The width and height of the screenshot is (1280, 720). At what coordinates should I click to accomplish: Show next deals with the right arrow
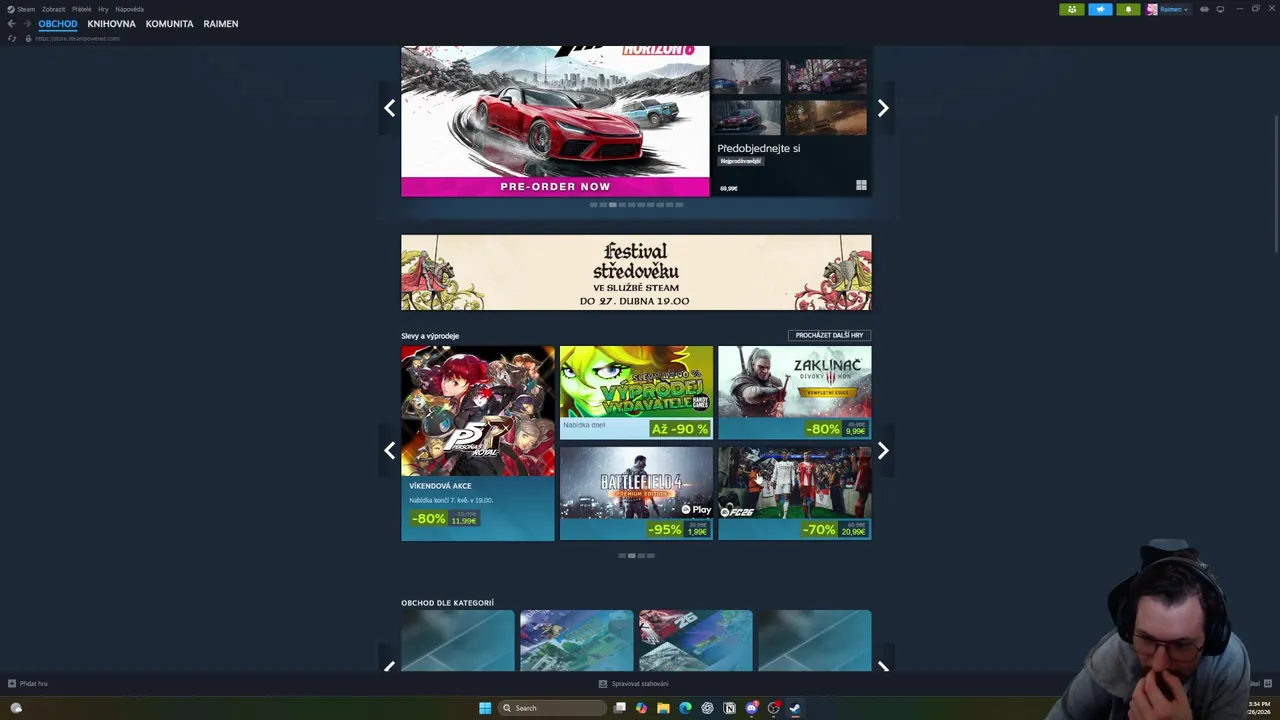coord(883,450)
